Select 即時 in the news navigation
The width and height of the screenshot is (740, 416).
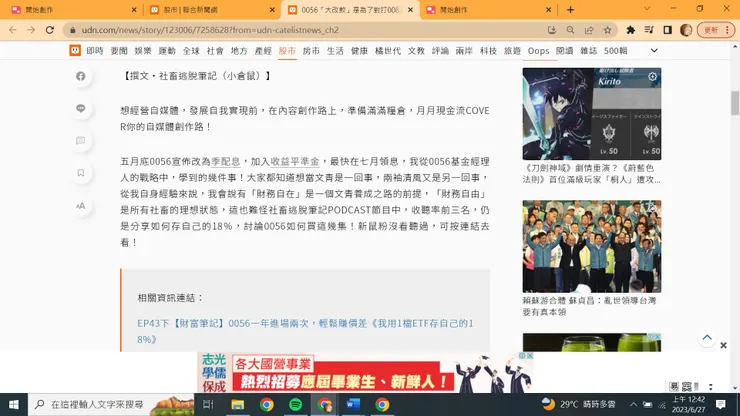click(x=95, y=51)
